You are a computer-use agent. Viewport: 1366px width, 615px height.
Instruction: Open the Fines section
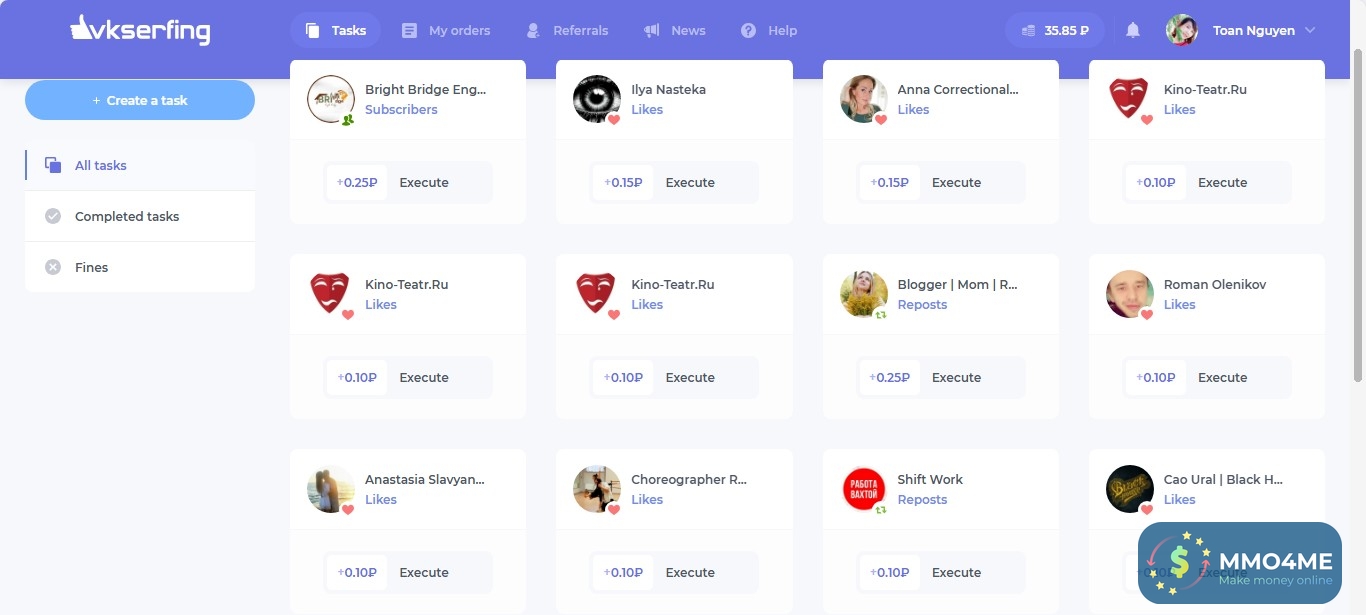[x=140, y=267]
